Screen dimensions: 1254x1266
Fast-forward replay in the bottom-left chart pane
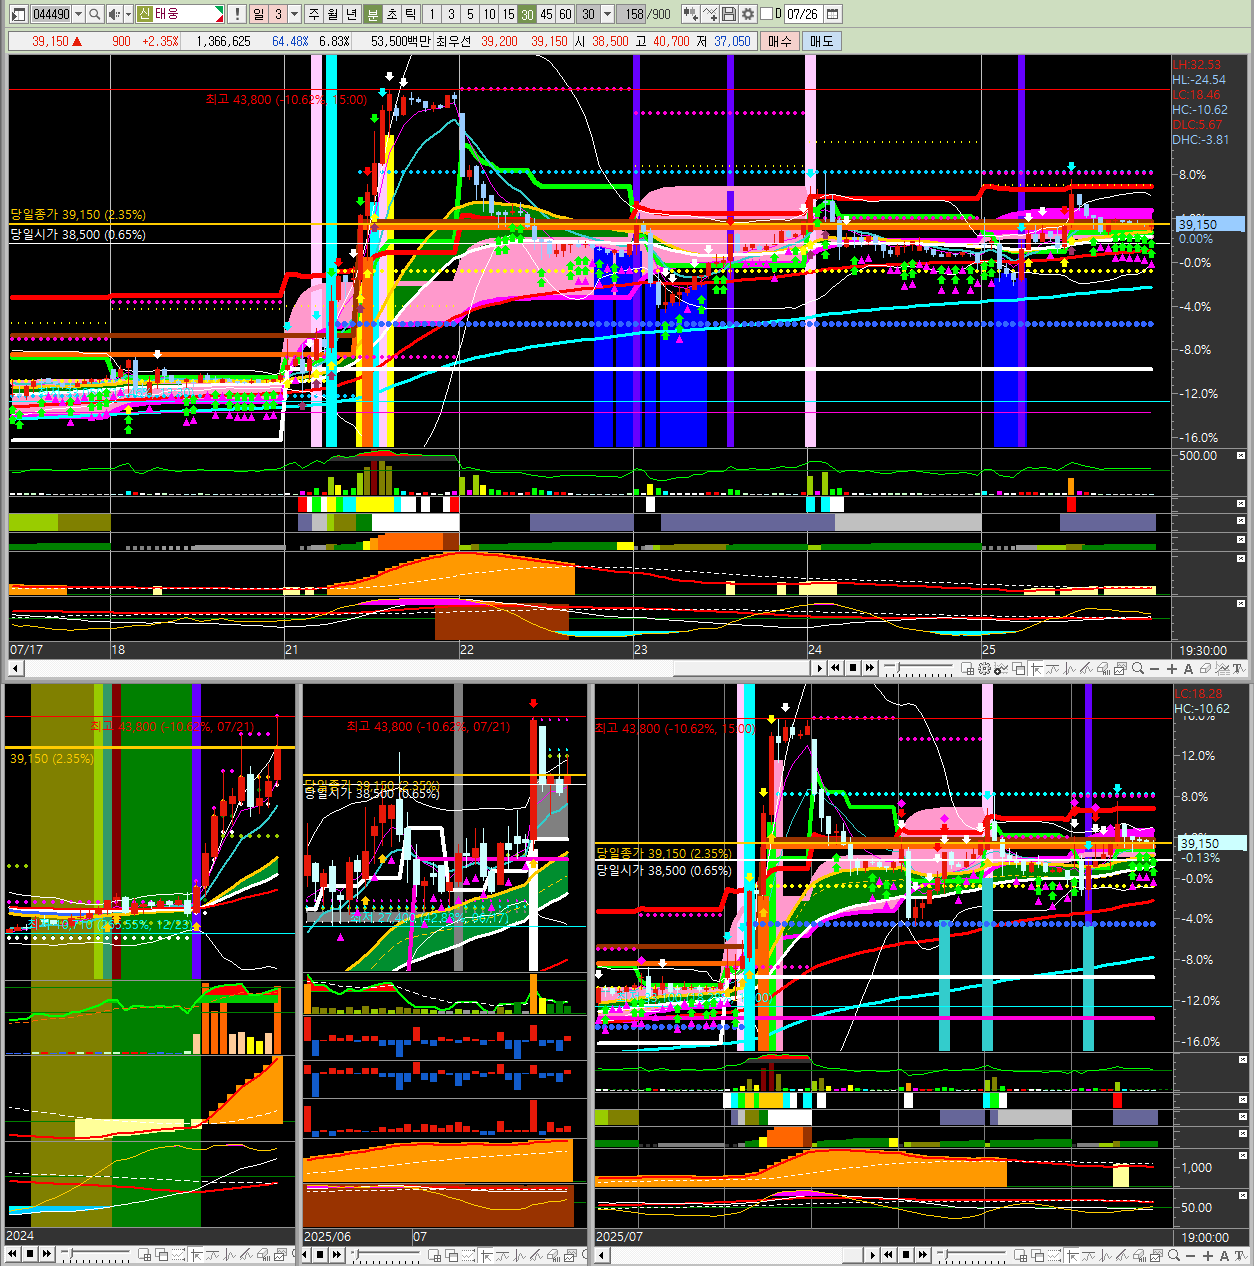tap(46, 1254)
